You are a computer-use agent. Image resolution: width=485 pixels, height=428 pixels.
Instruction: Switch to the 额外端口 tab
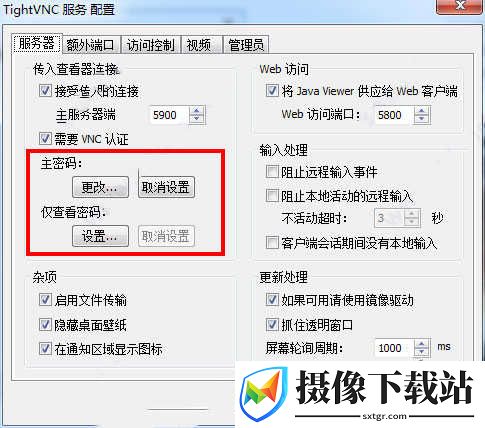90,45
